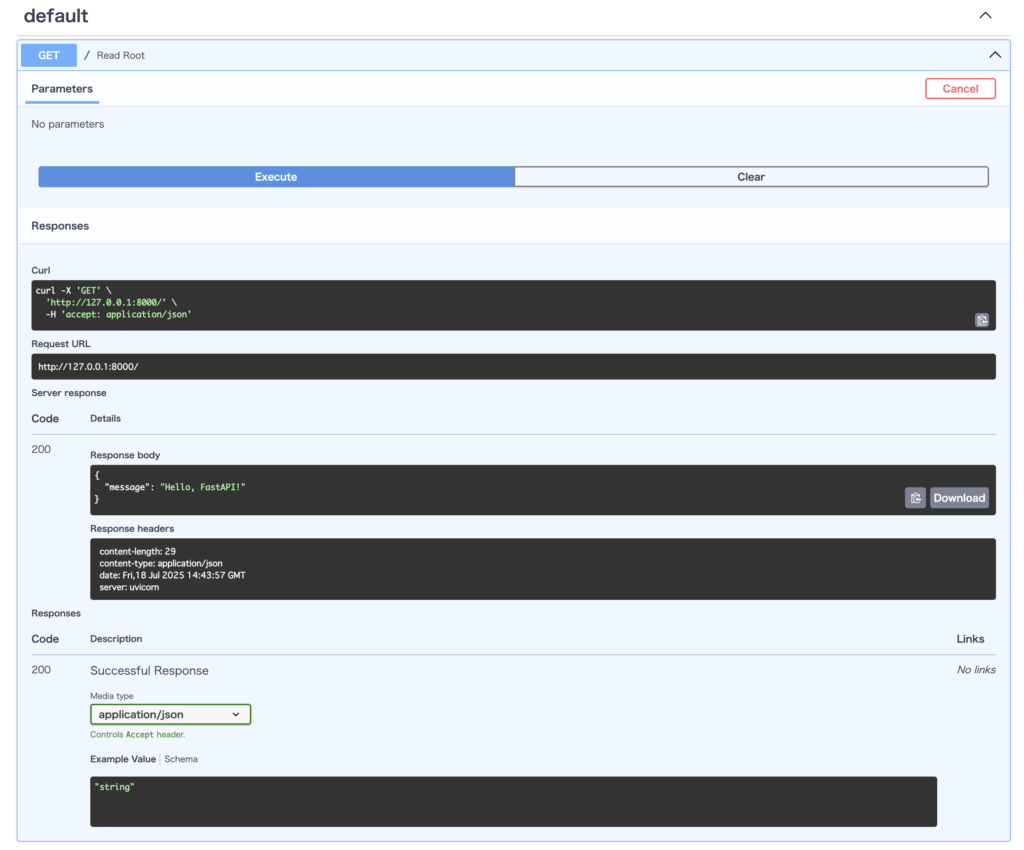Click the default tag heading
The image size is (1024, 850).
(56, 16)
